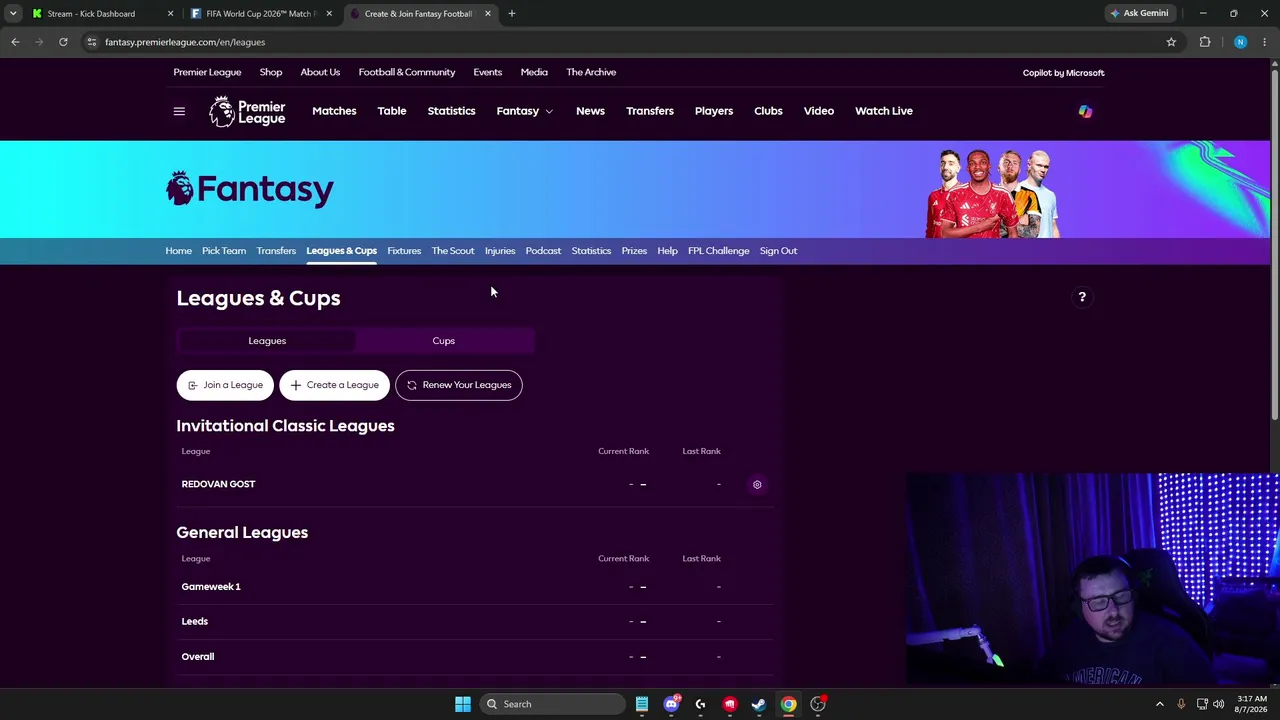The image size is (1280, 720).
Task: Open Discord from the taskbar
Action: tap(671, 704)
